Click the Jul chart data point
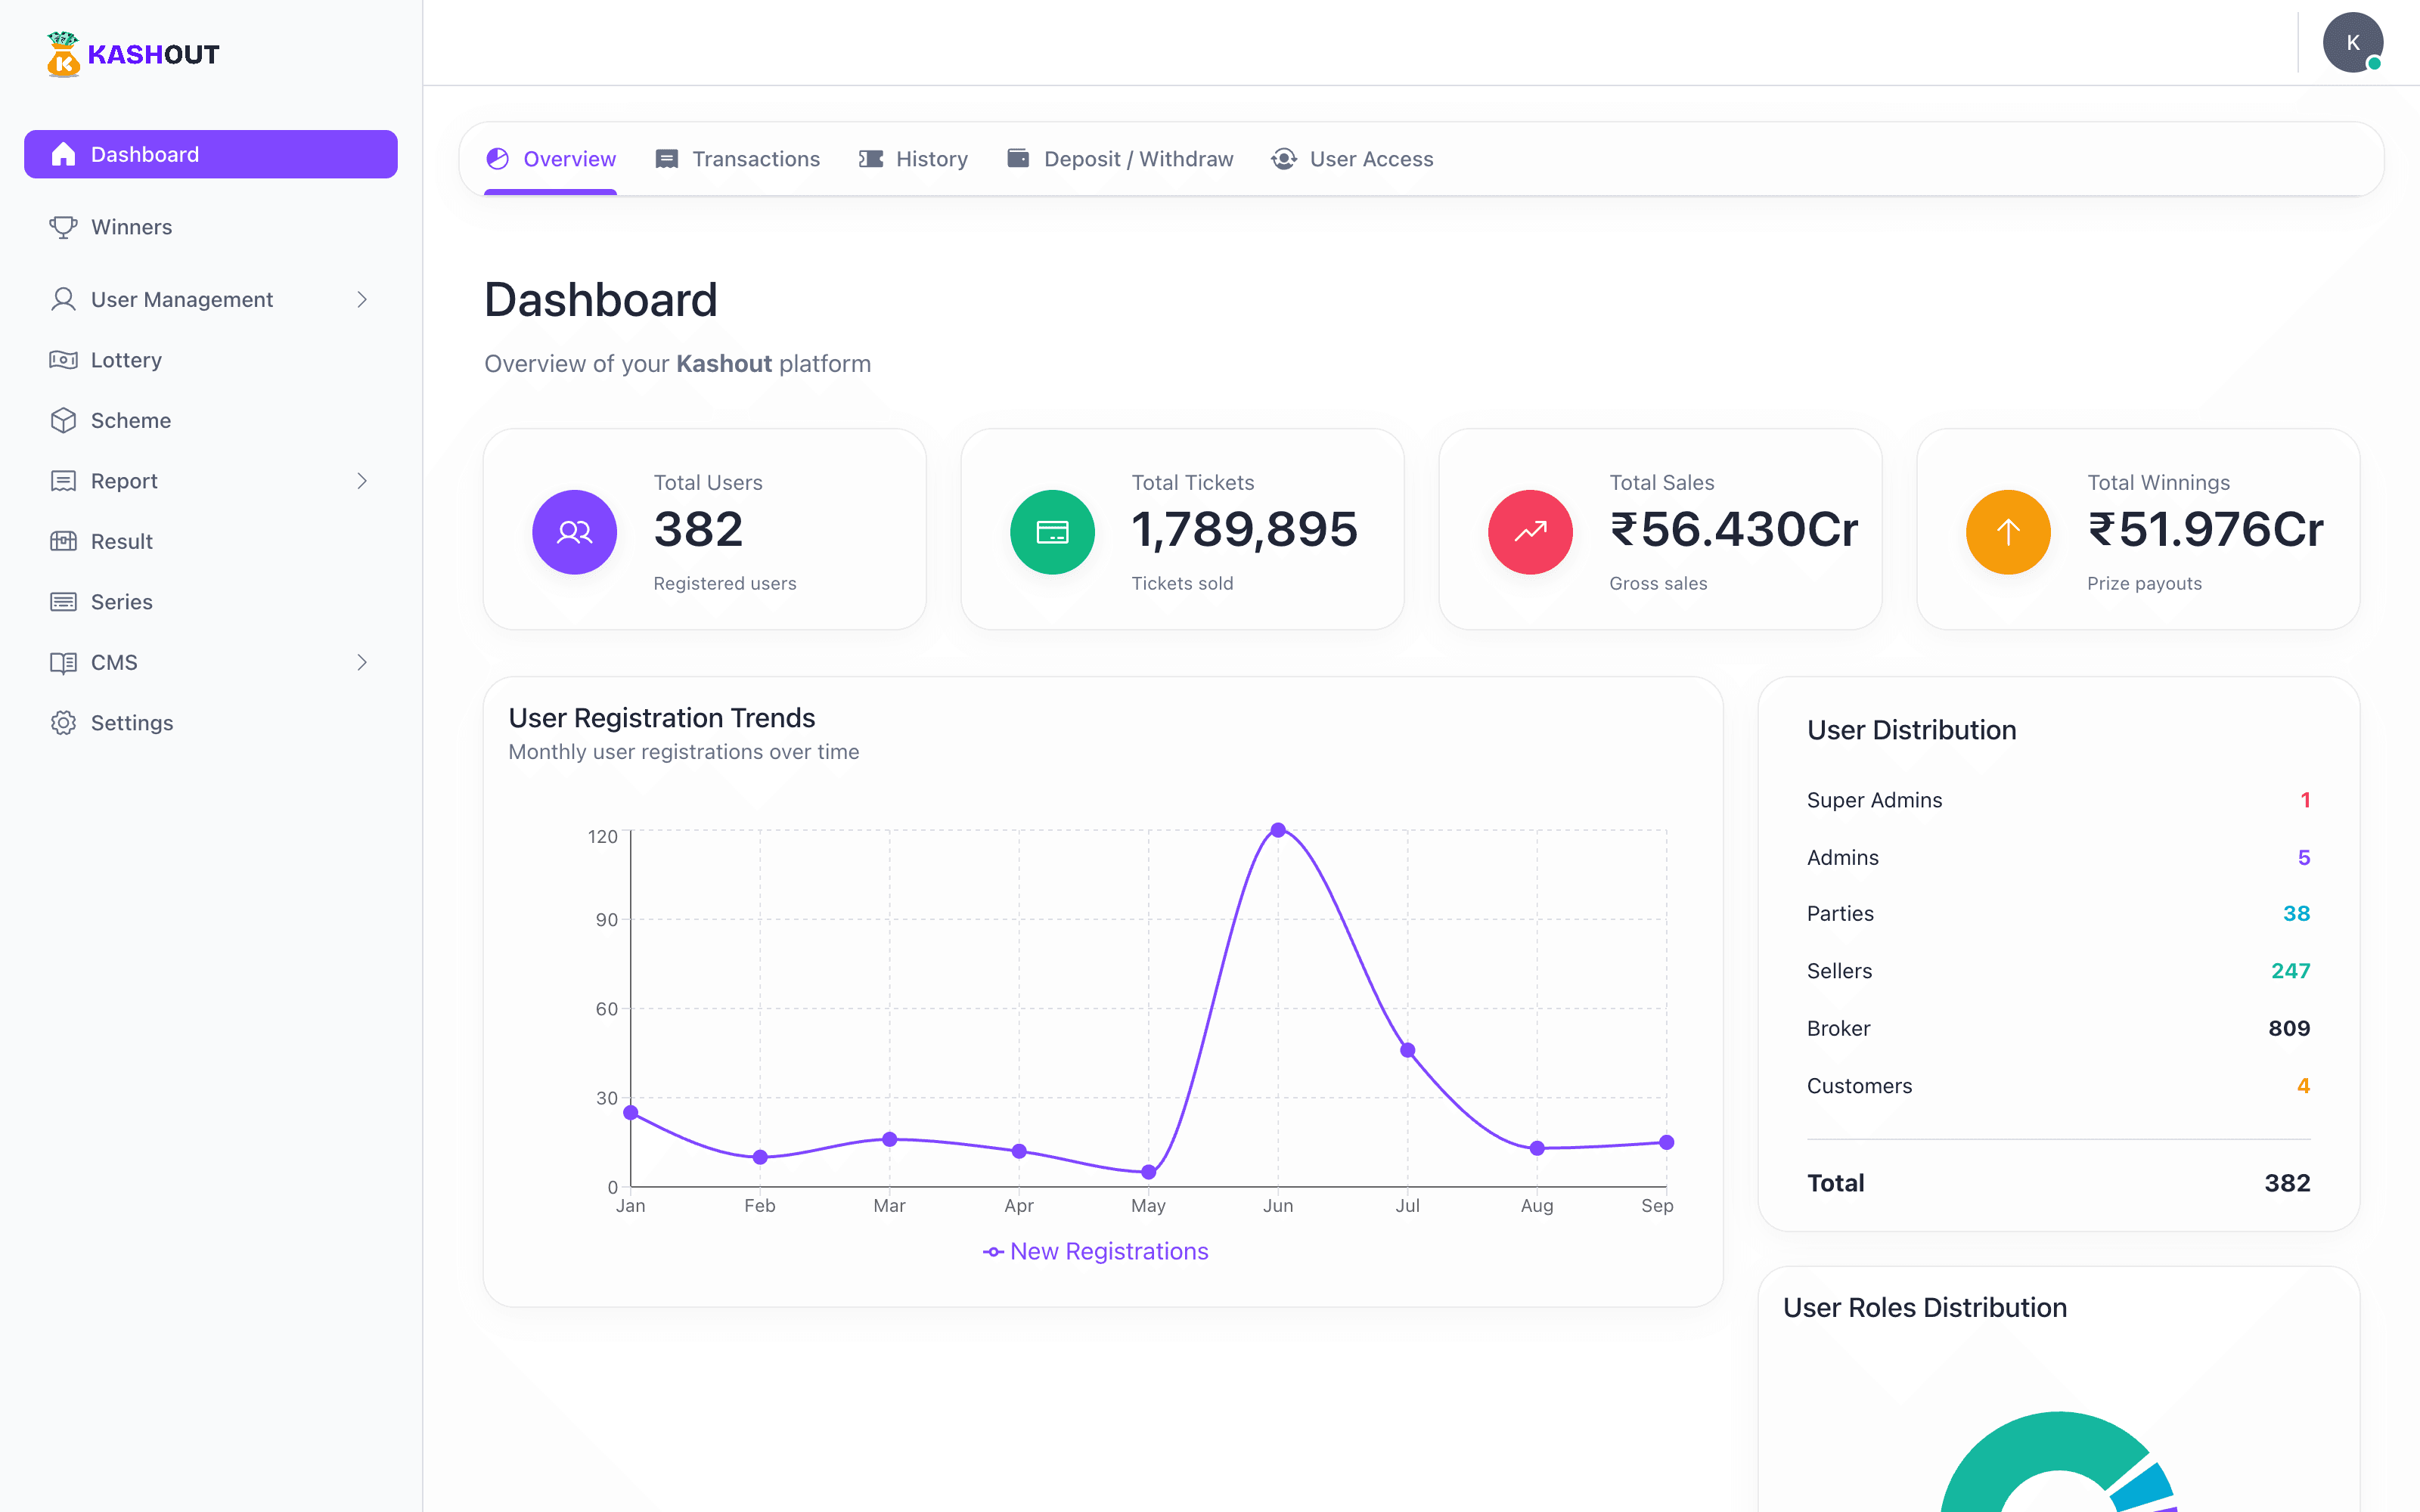This screenshot has width=2420, height=1512. tap(1407, 1050)
